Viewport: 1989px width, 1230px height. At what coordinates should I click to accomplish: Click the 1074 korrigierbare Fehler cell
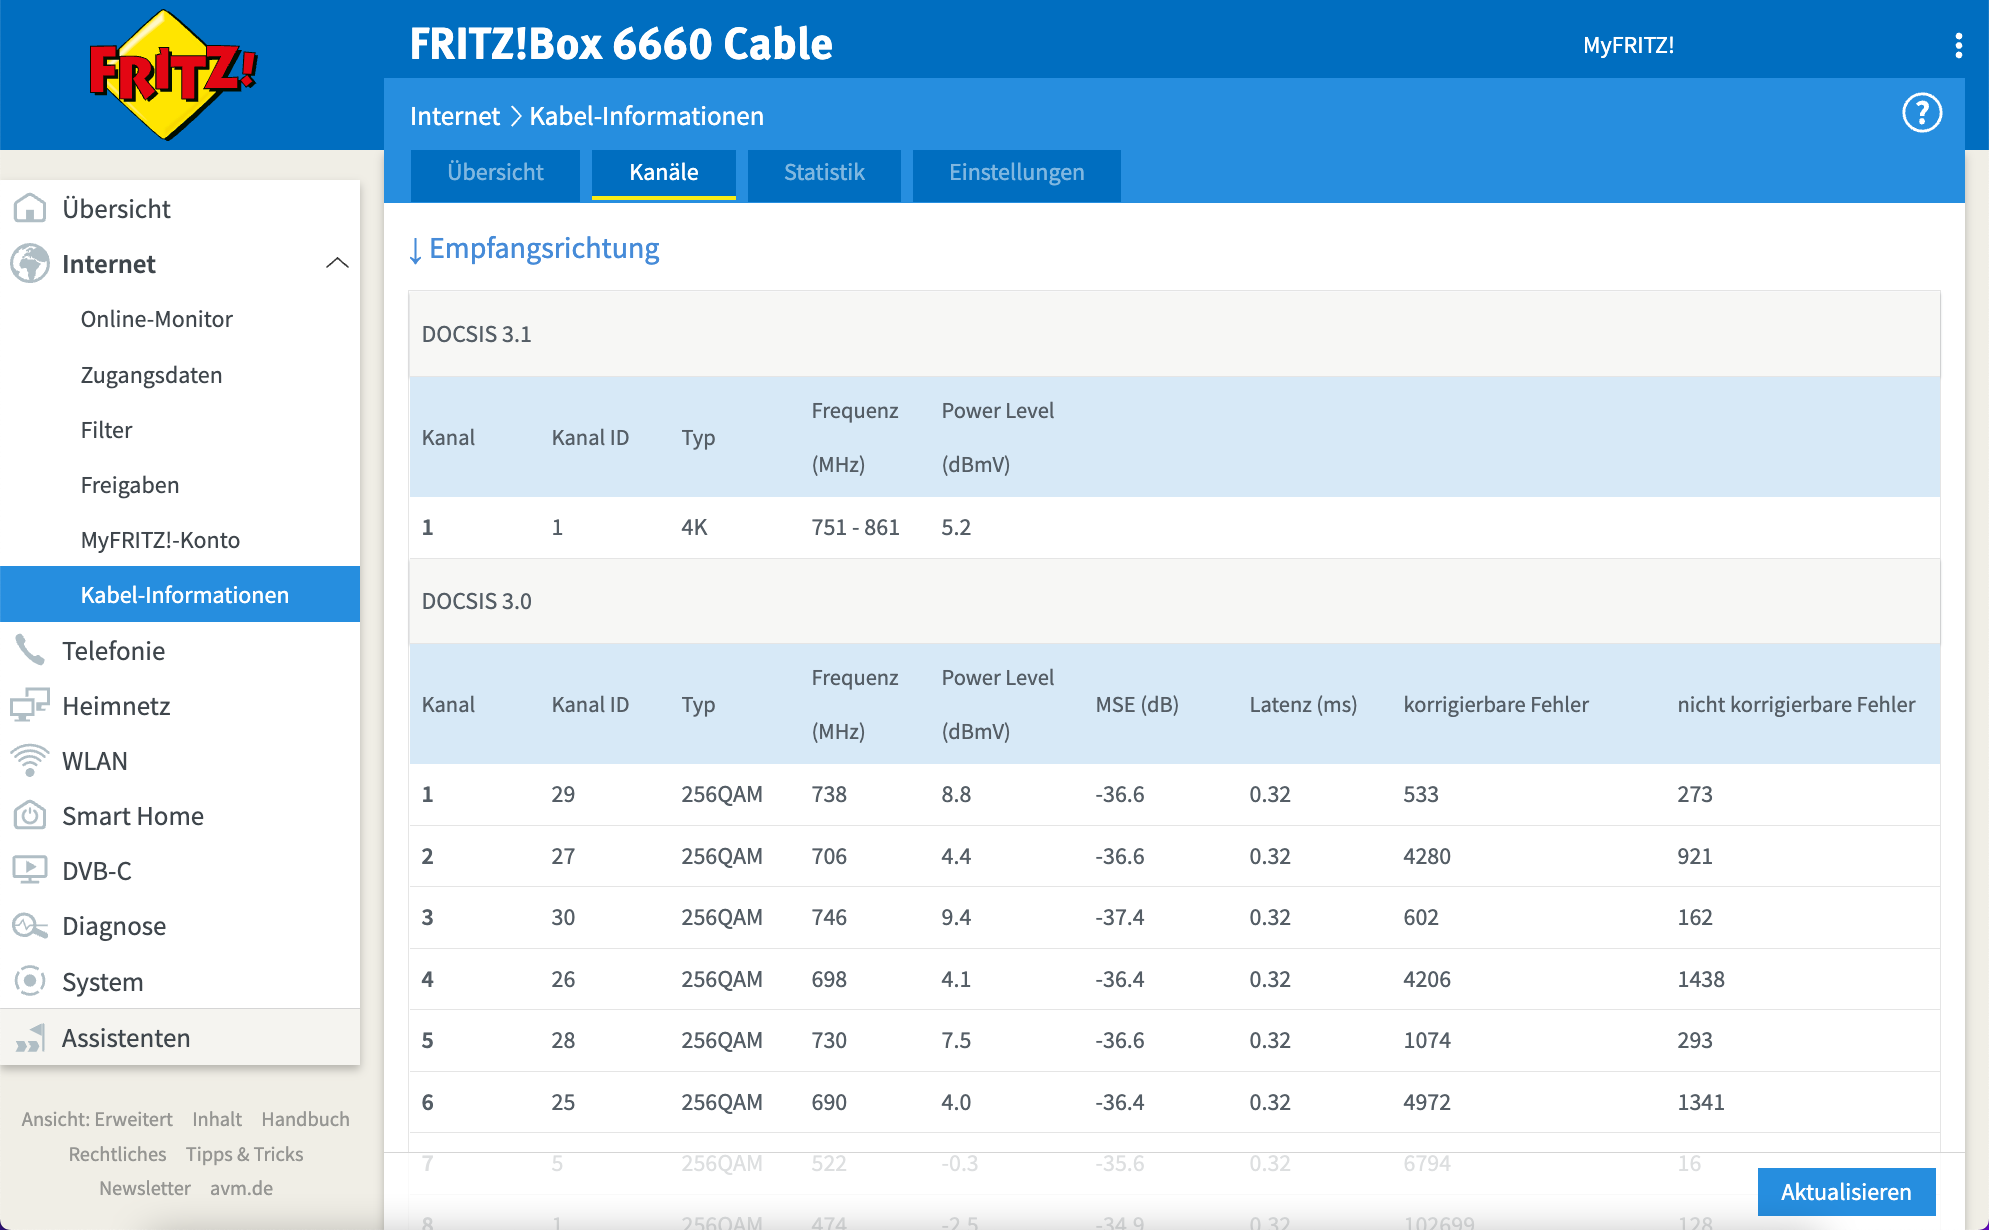(x=1427, y=1040)
